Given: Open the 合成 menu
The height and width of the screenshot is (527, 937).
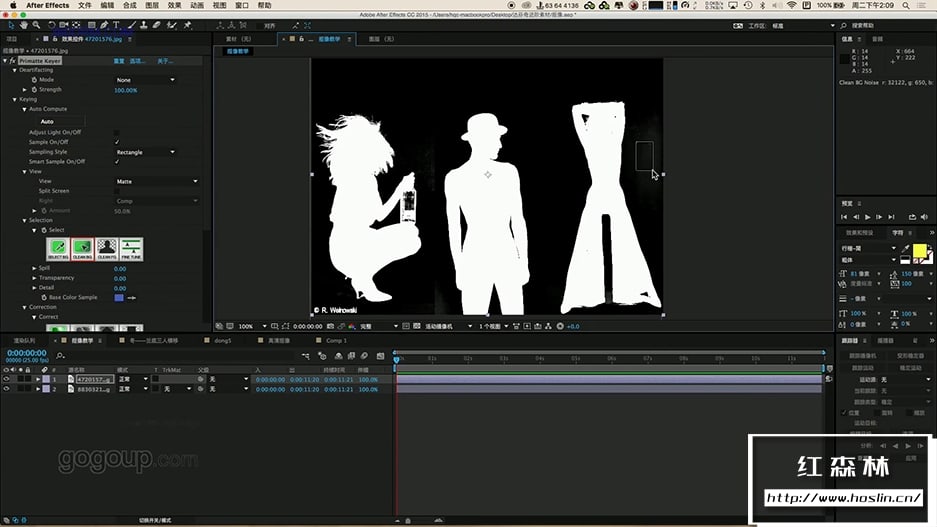Looking at the screenshot, I should click(x=130, y=5).
